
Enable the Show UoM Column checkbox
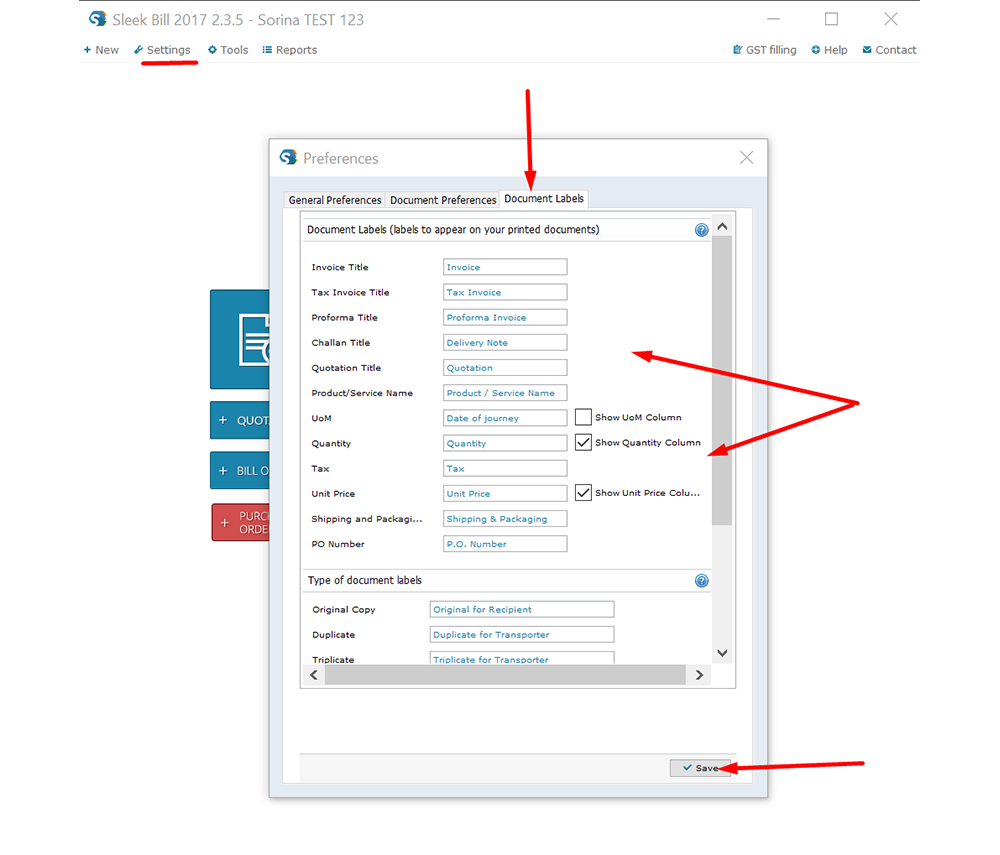tap(583, 418)
